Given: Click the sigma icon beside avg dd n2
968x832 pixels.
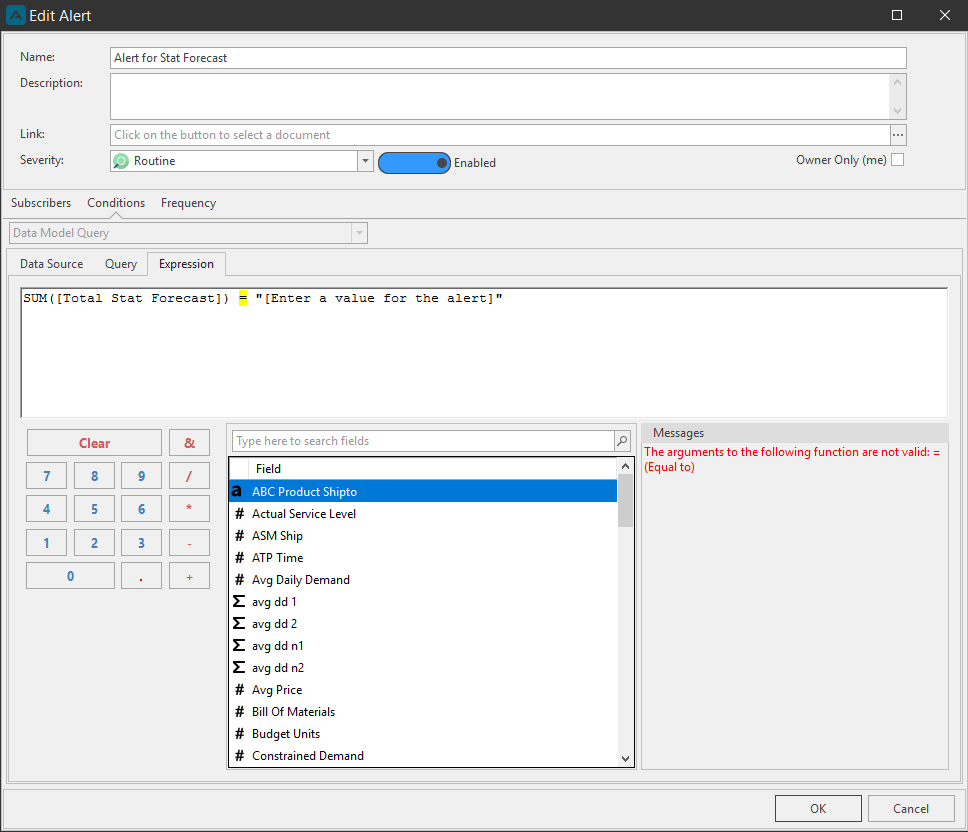Looking at the screenshot, I should click(239, 667).
